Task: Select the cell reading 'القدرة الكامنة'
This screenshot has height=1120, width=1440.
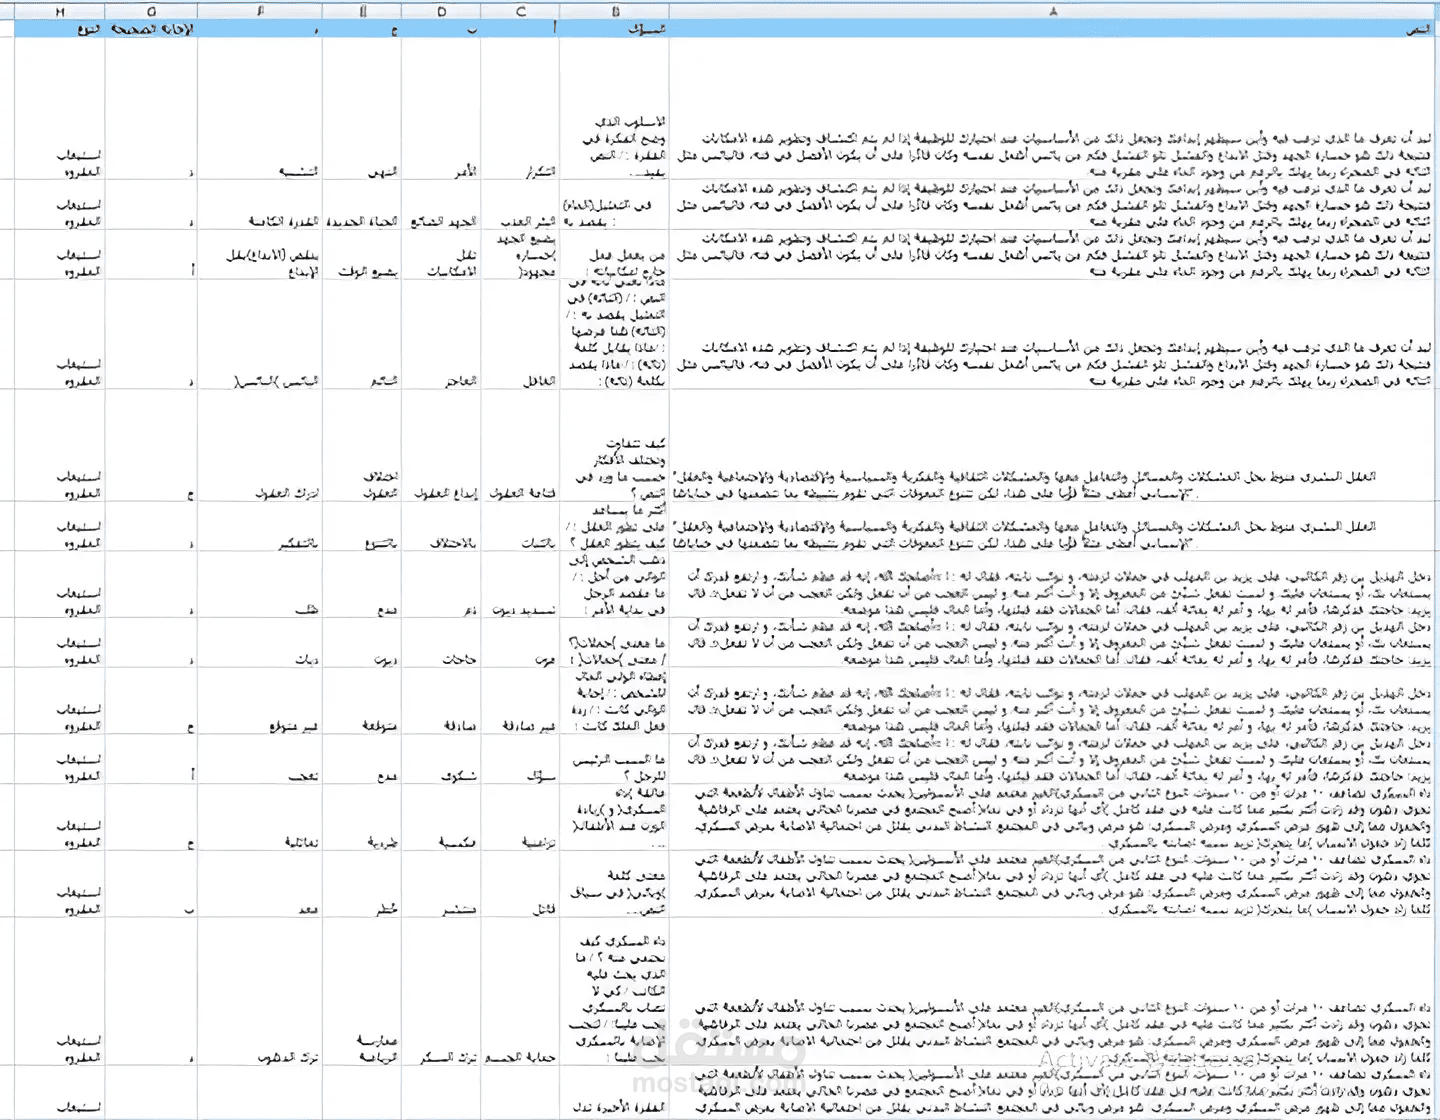Action: 260,205
